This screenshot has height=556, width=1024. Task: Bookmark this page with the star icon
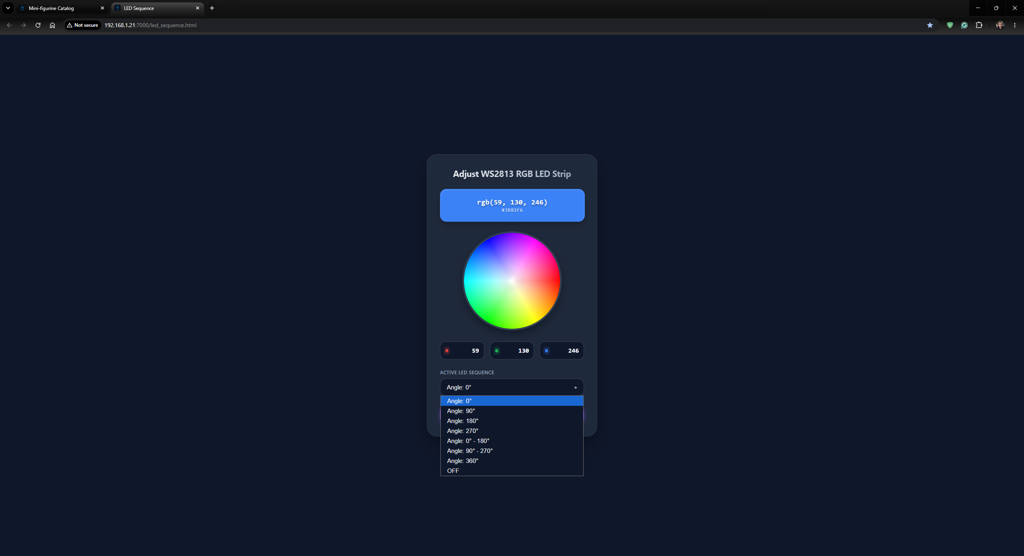pos(930,25)
